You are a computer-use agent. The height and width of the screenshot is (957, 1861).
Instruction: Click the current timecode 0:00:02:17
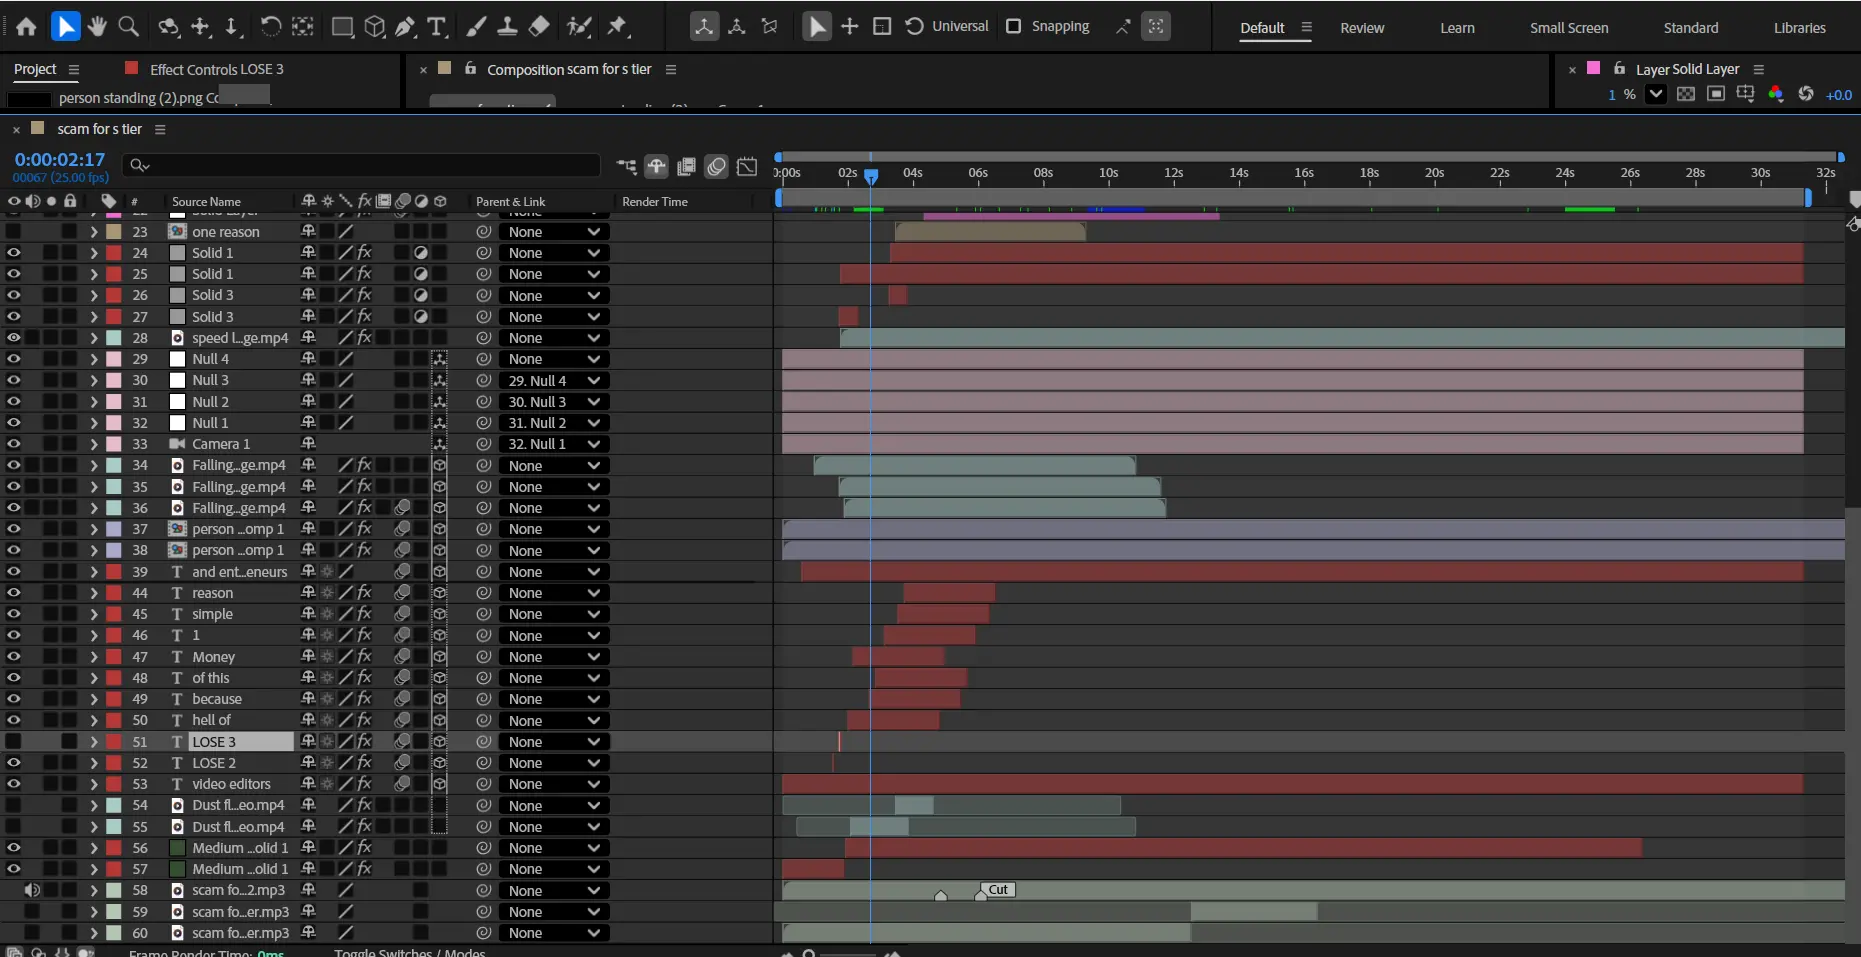click(60, 159)
